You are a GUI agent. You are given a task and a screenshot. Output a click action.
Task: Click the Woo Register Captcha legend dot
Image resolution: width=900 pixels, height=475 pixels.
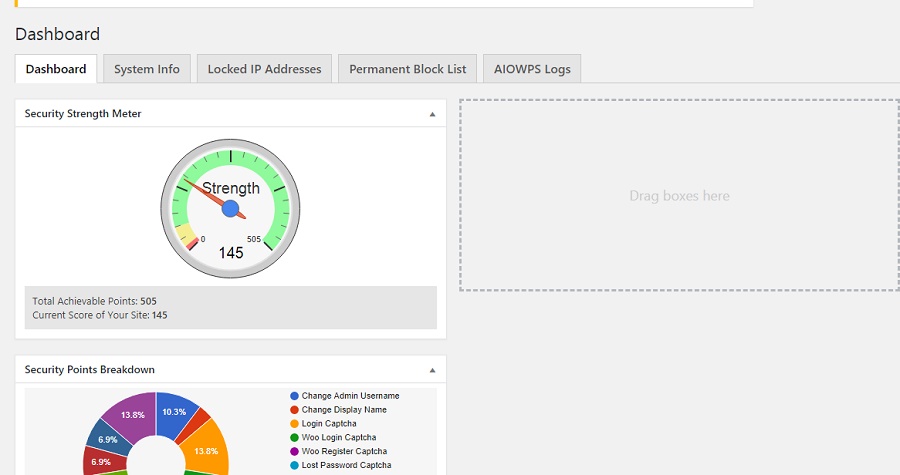tap(294, 451)
